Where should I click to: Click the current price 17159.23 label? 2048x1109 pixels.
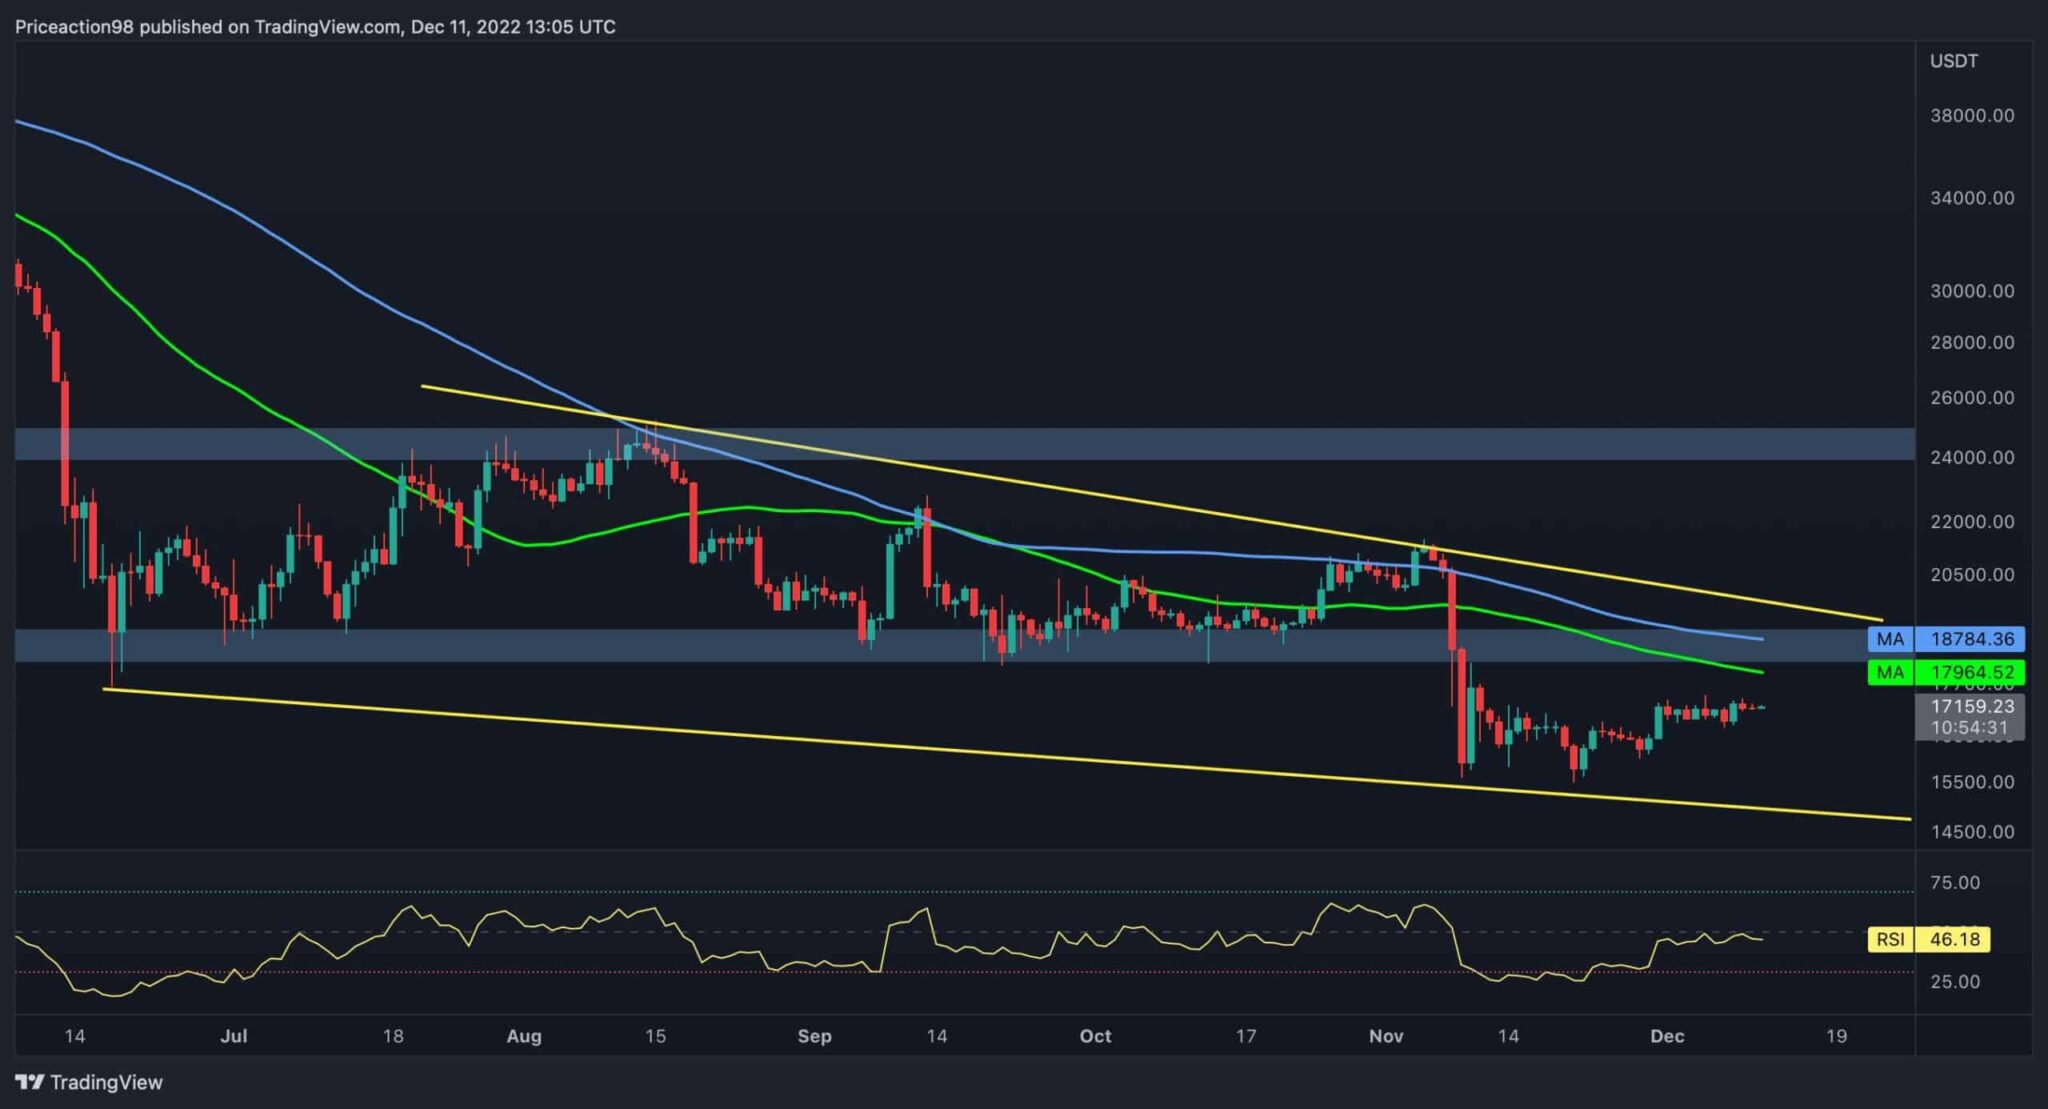click(1971, 706)
